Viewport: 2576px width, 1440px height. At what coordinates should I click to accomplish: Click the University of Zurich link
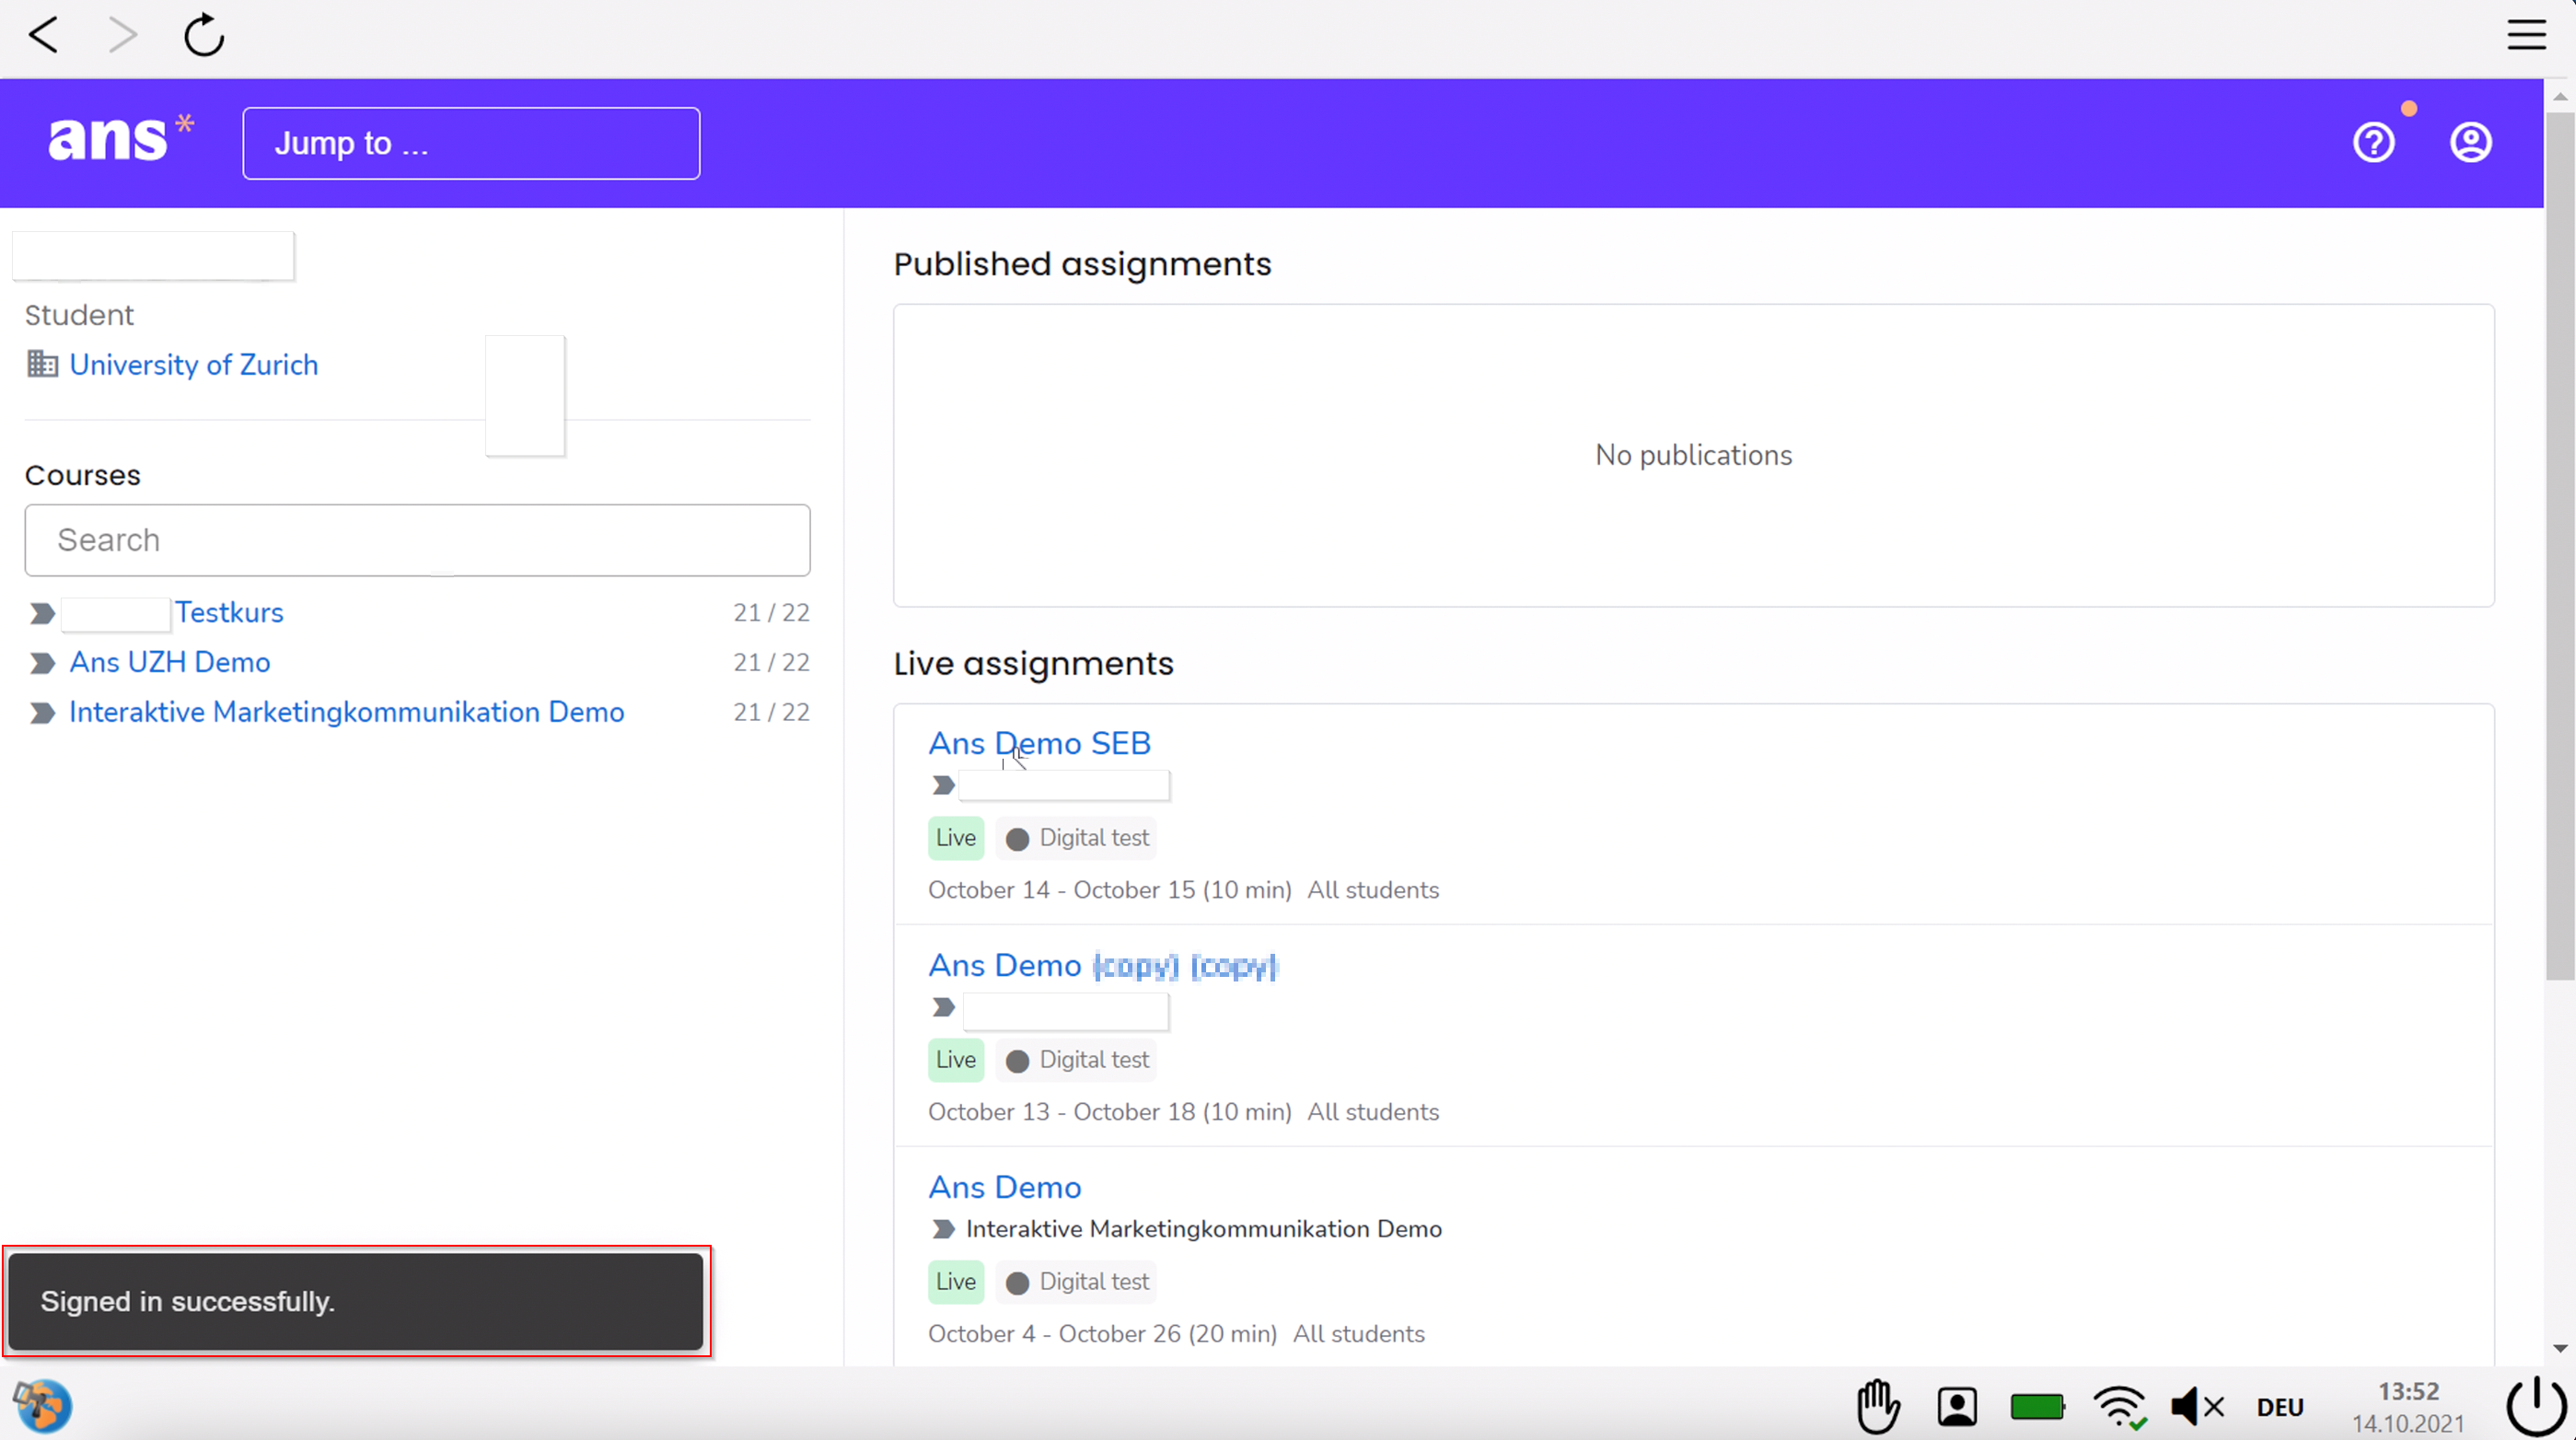coord(193,365)
